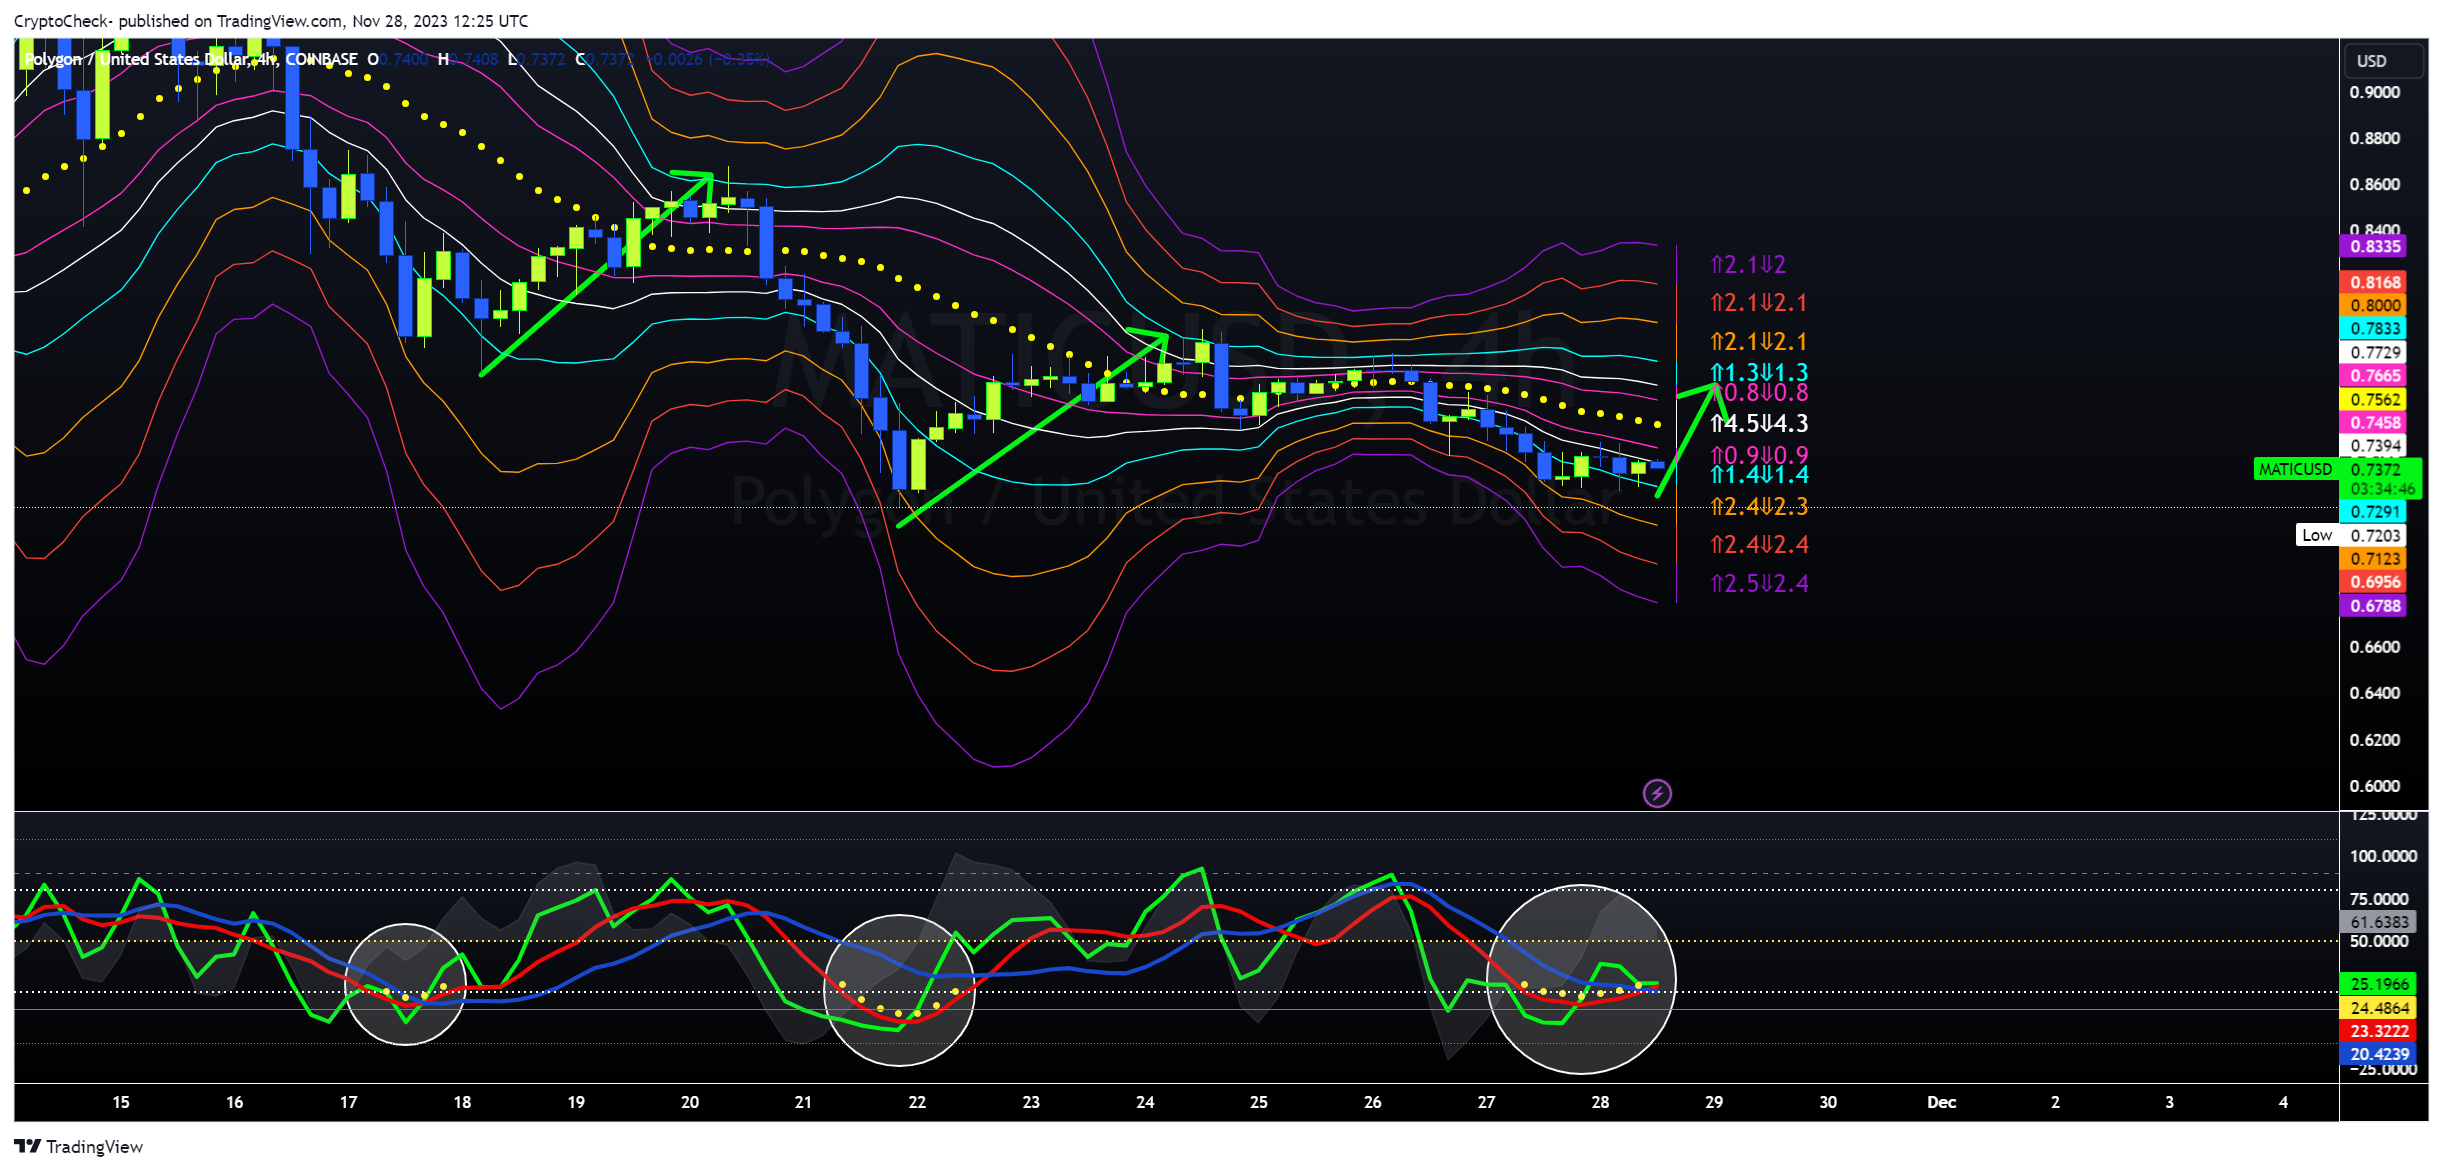
Task: Select the yellow 0.7562 price label
Action: 2374,399
